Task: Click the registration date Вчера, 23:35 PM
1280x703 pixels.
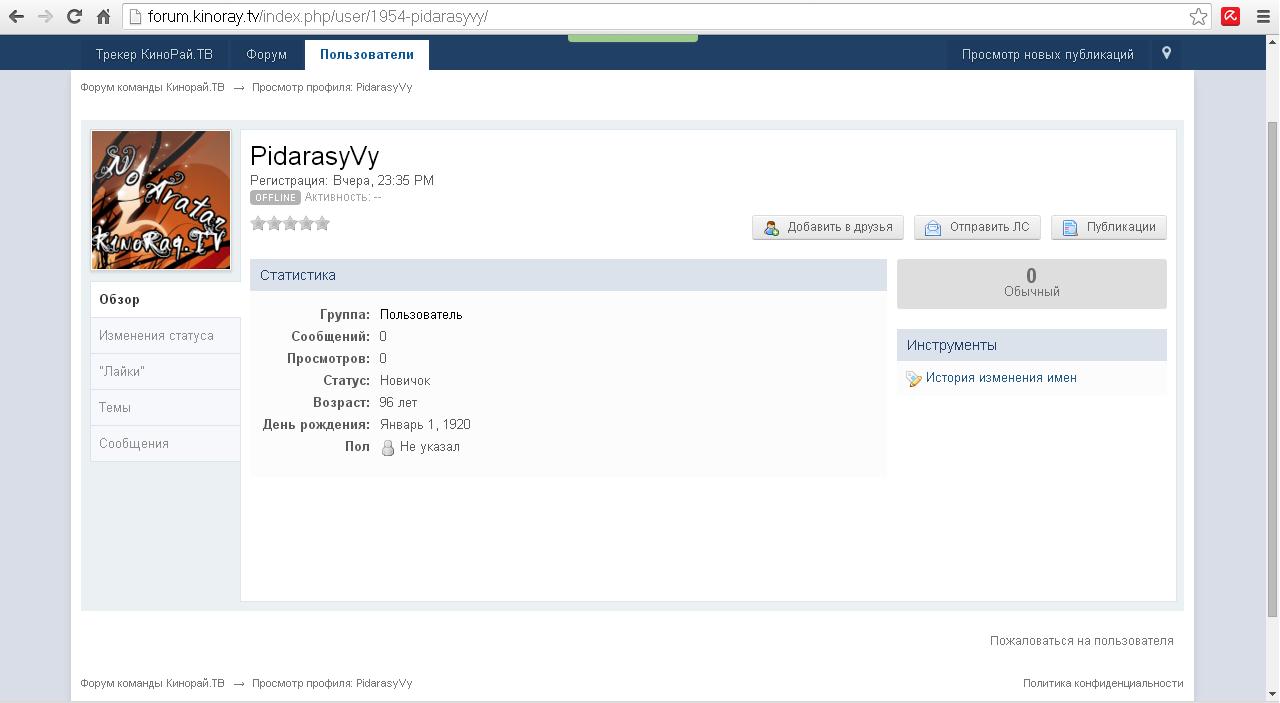Action: [383, 181]
